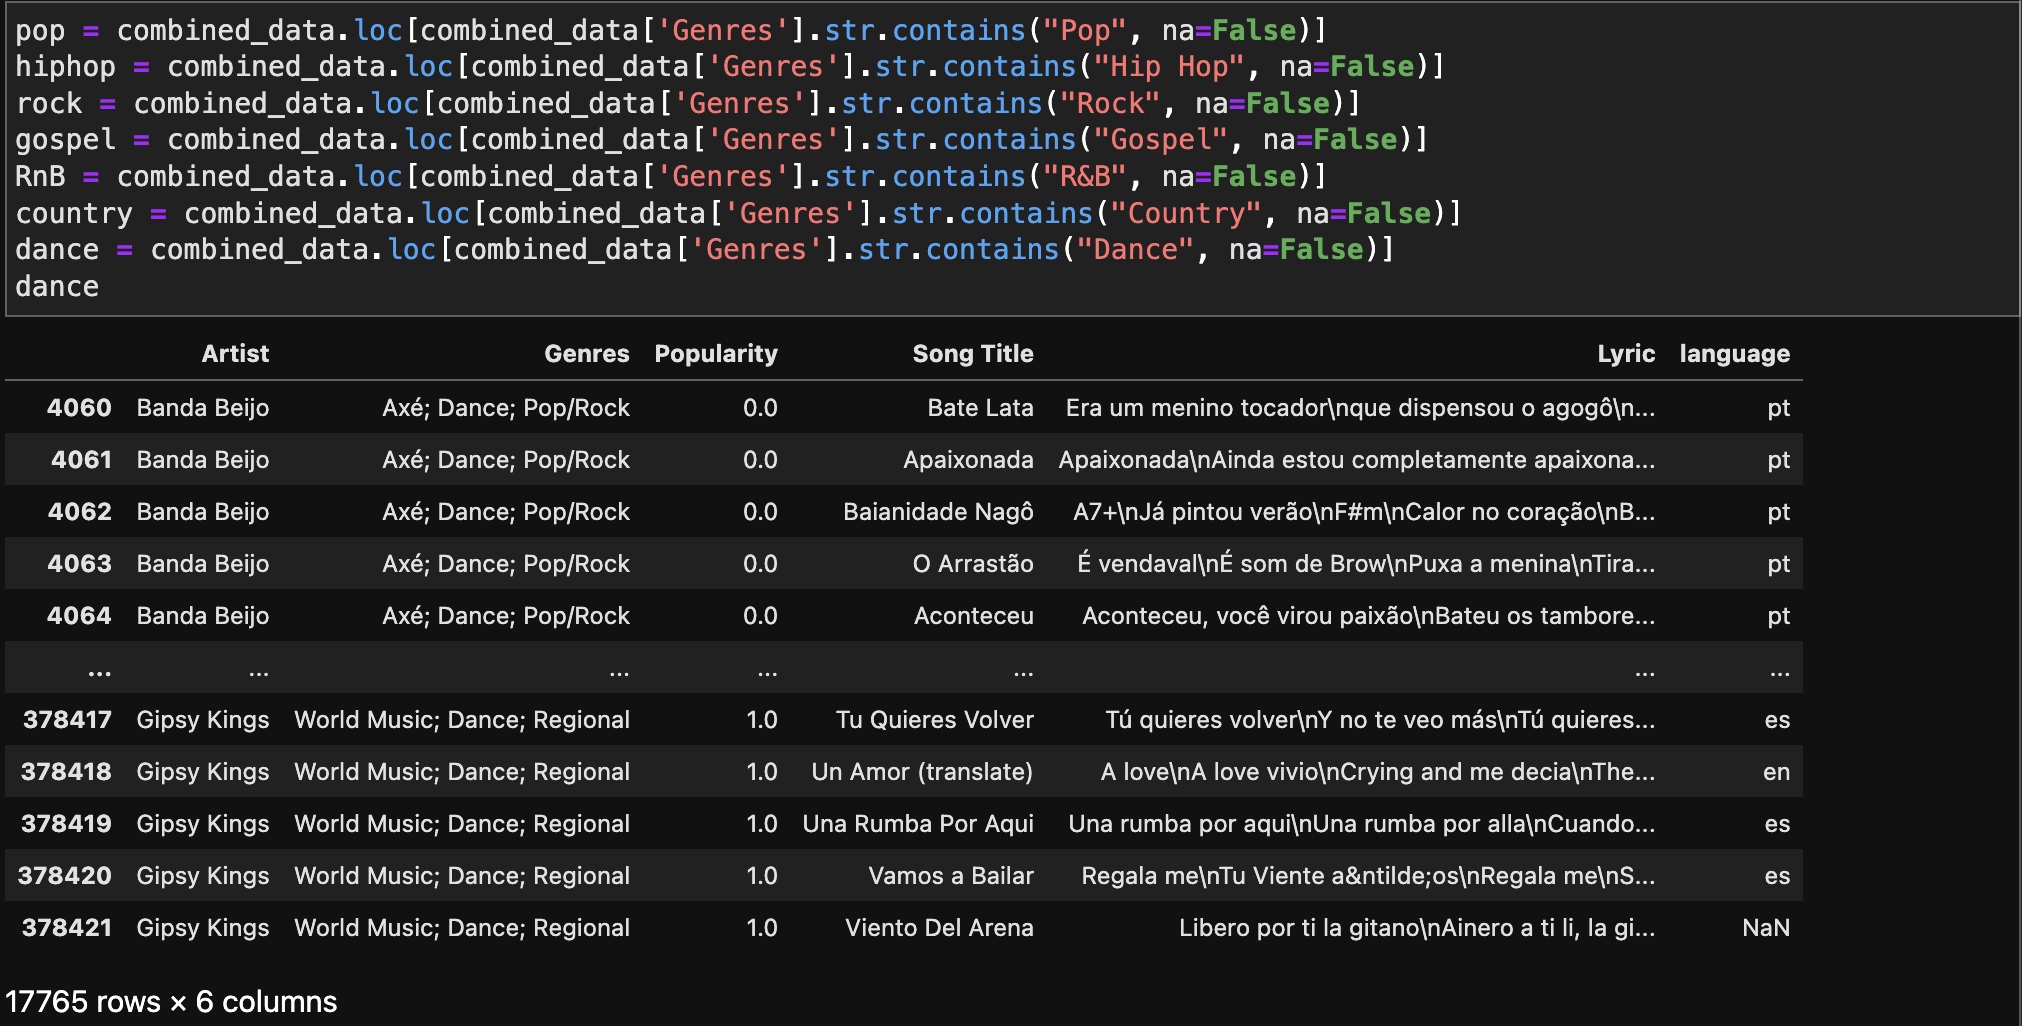Click song title Bate Lata
This screenshot has width=2022, height=1026.
pyautogui.click(x=980, y=408)
